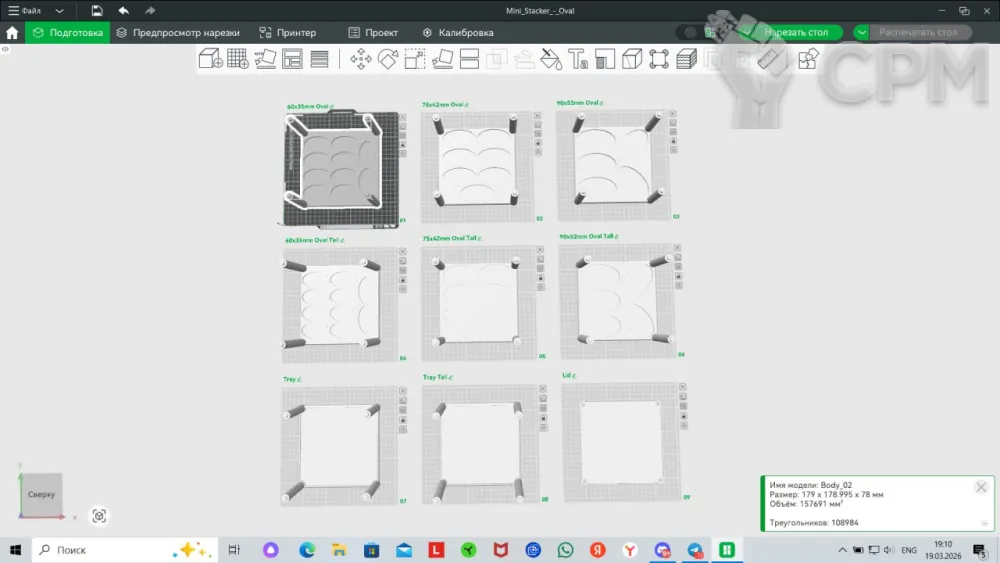The width and height of the screenshot is (1000, 563).
Task: Select the 90x52mm Oval Tall plate
Action: (617, 300)
